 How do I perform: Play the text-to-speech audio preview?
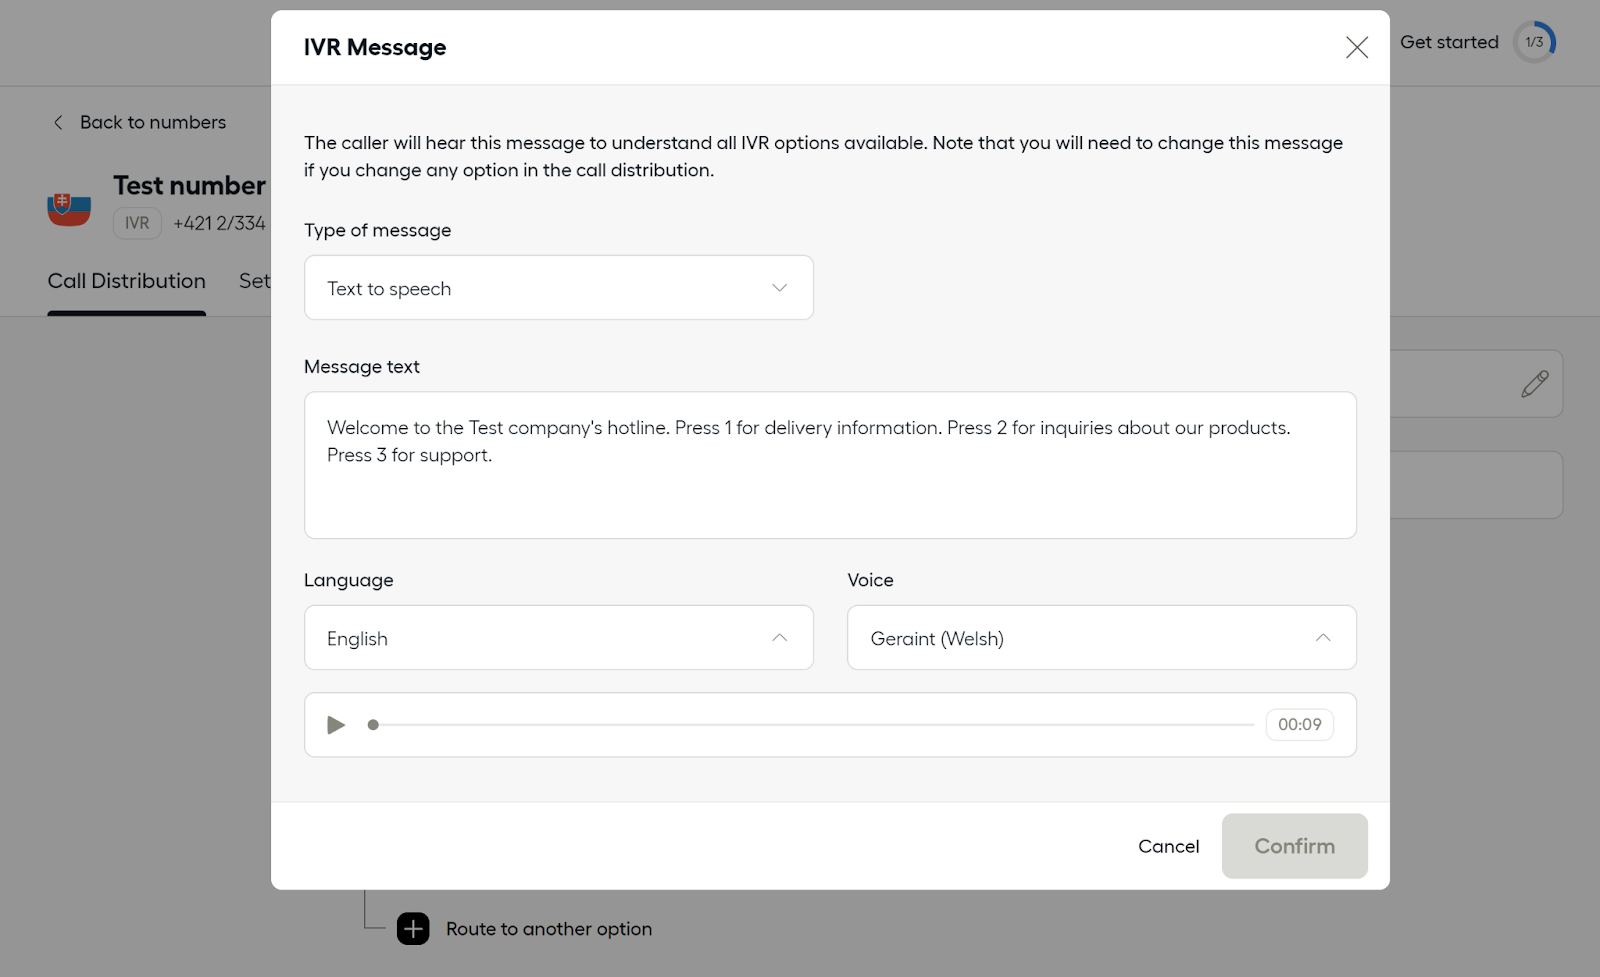336,725
